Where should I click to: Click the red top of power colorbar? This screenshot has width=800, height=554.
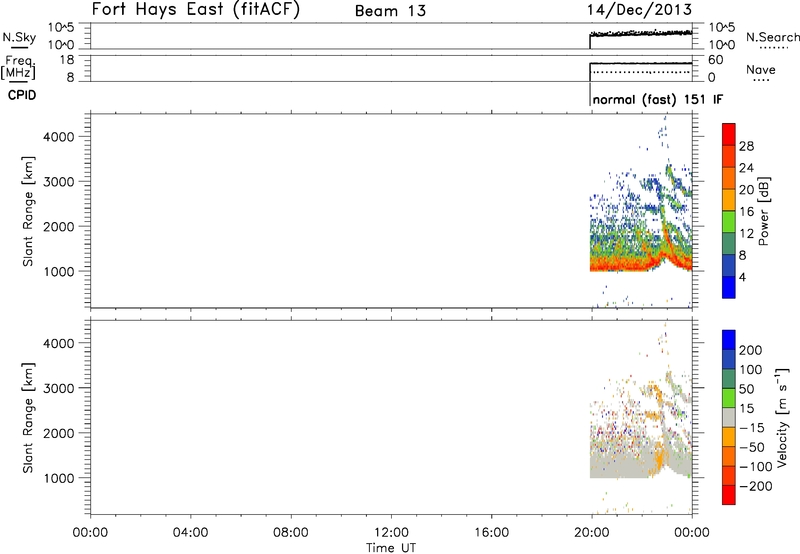click(x=729, y=132)
